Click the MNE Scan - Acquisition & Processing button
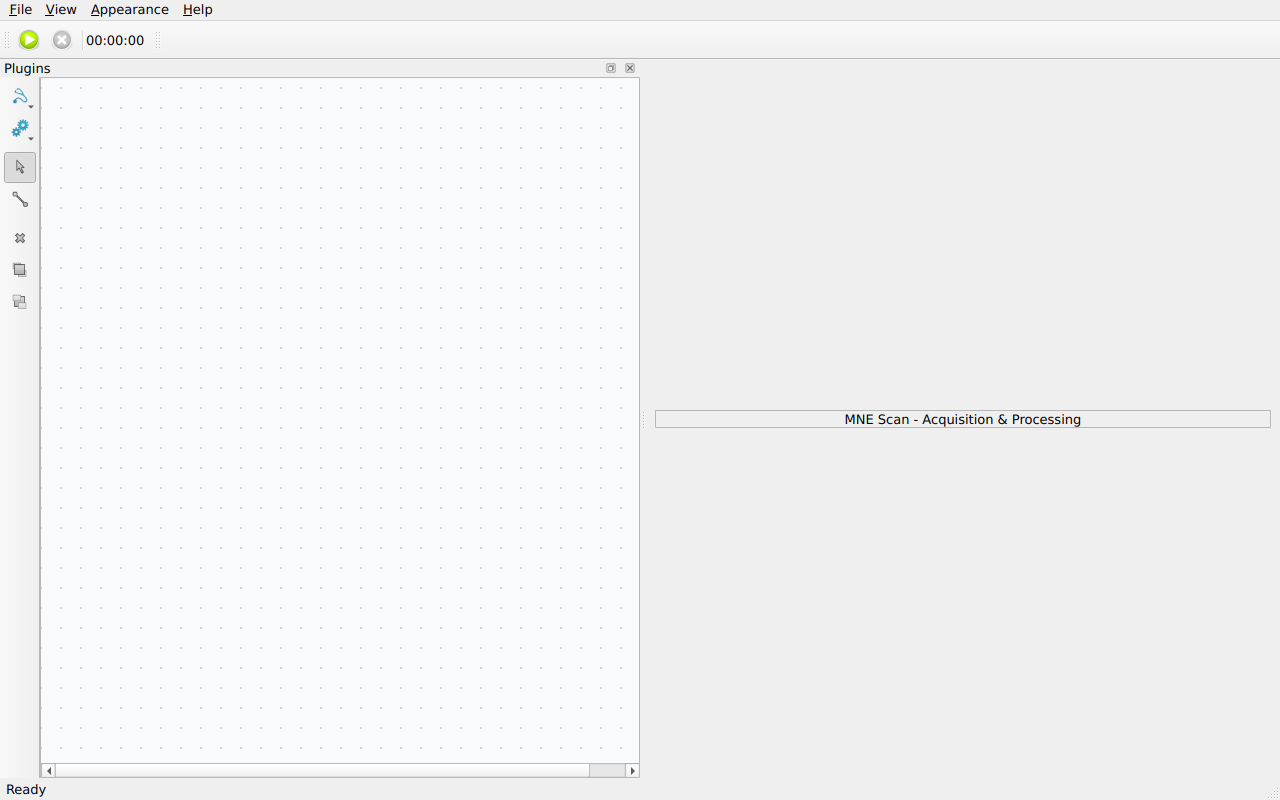Viewport: 1280px width, 800px height. click(x=963, y=419)
